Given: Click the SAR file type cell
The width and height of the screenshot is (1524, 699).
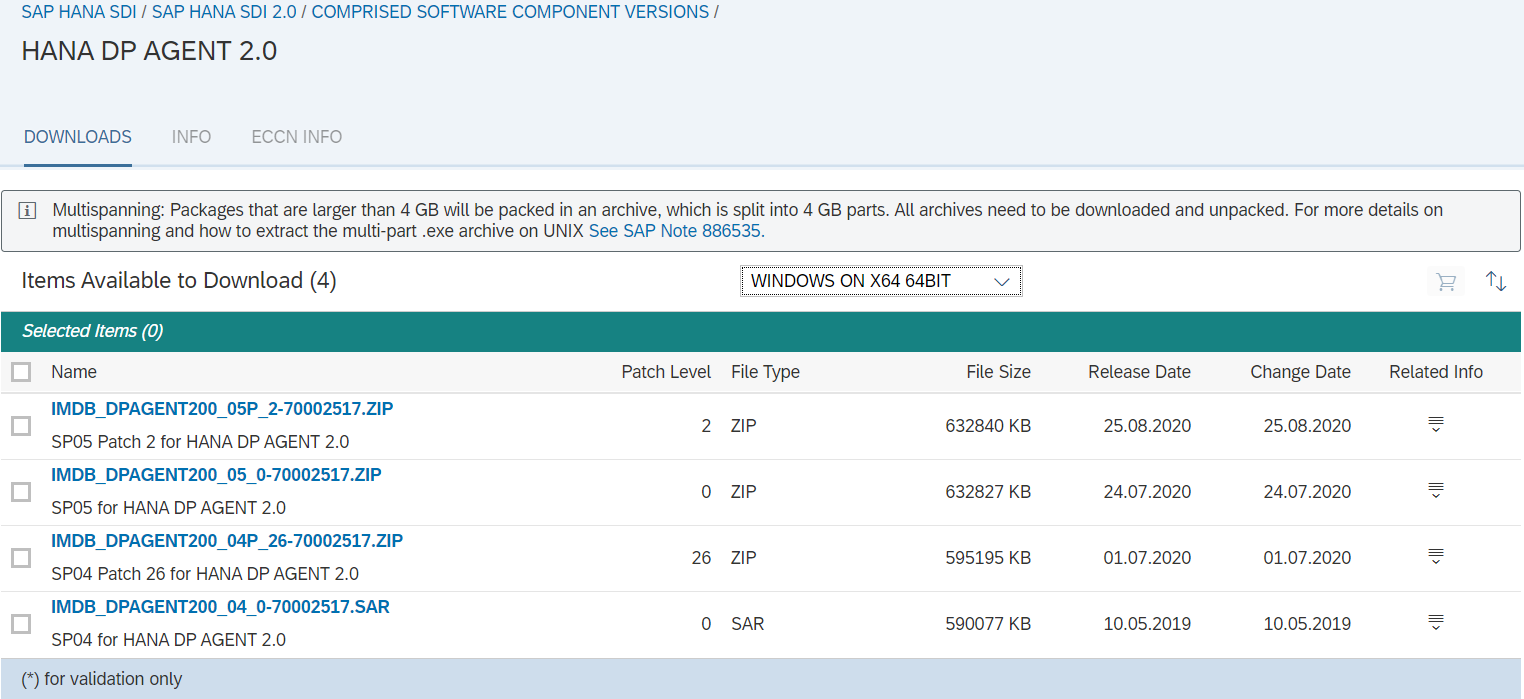Looking at the screenshot, I should click(x=748, y=624).
